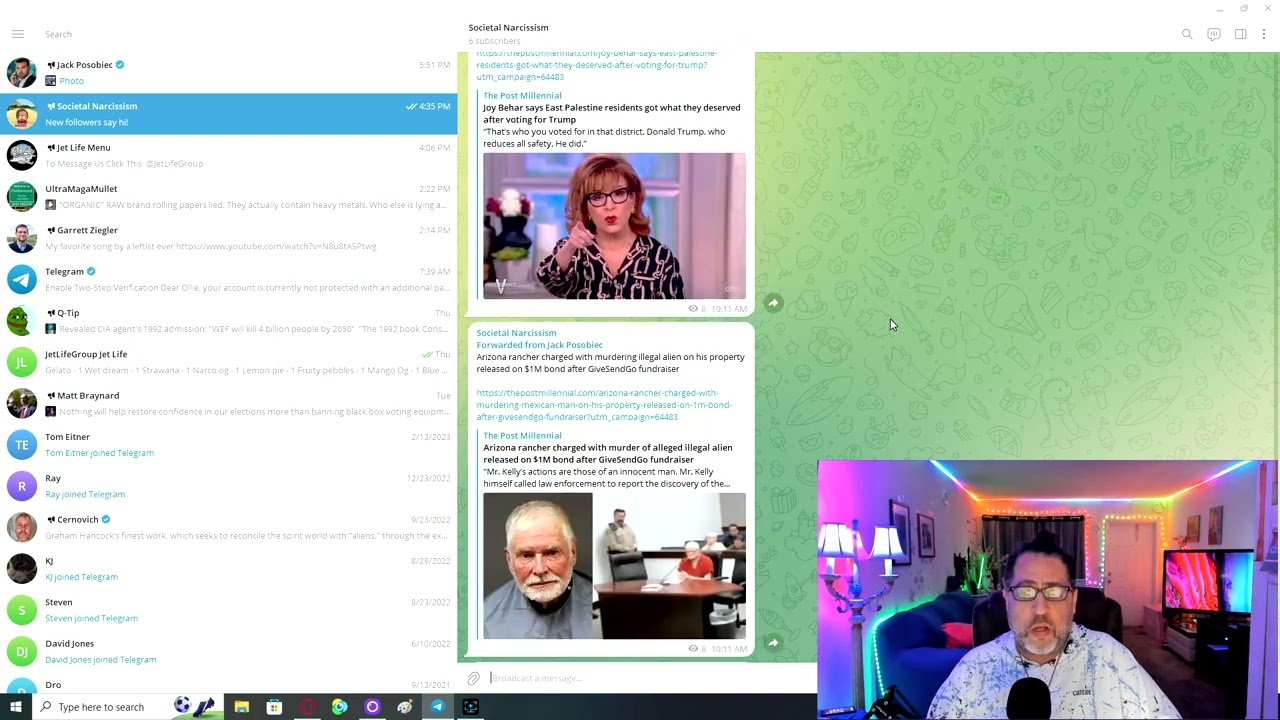The image size is (1280, 720).
Task: Open the Joy Behar thepostmillennial.com URL
Action: [596, 65]
